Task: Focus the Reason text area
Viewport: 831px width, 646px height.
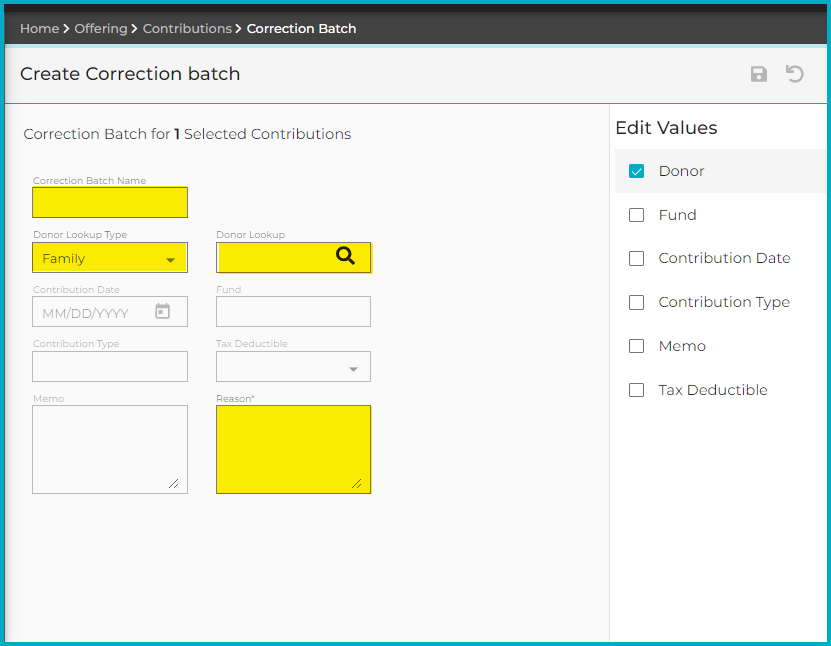Action: 293,449
